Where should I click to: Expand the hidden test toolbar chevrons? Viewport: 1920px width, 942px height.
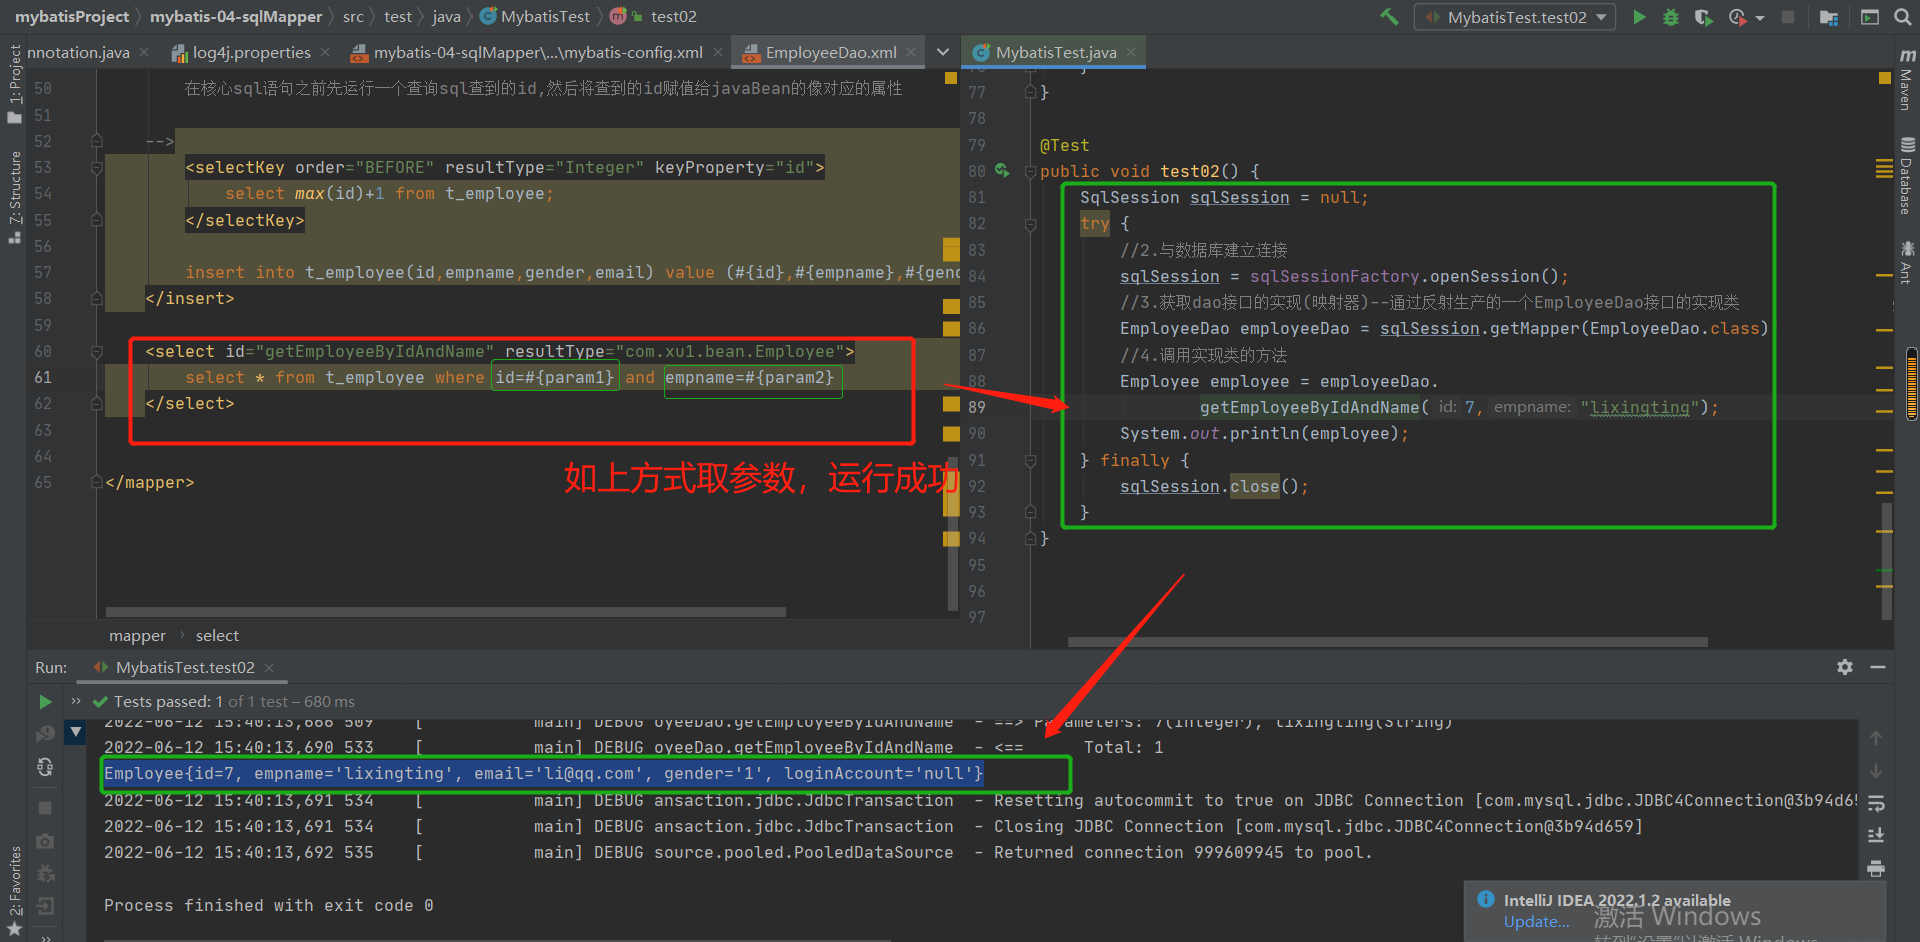coord(76,701)
